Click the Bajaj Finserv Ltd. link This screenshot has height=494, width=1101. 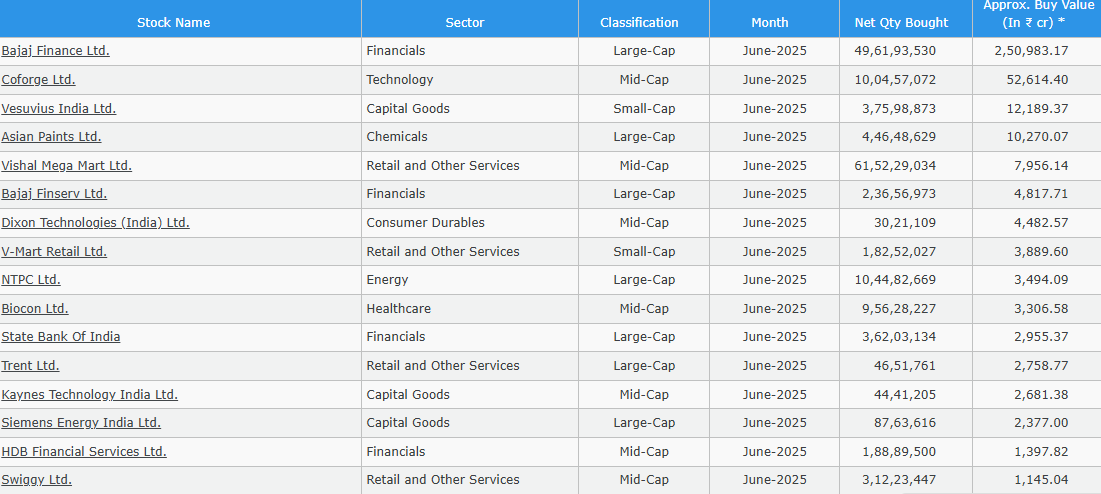pos(54,194)
